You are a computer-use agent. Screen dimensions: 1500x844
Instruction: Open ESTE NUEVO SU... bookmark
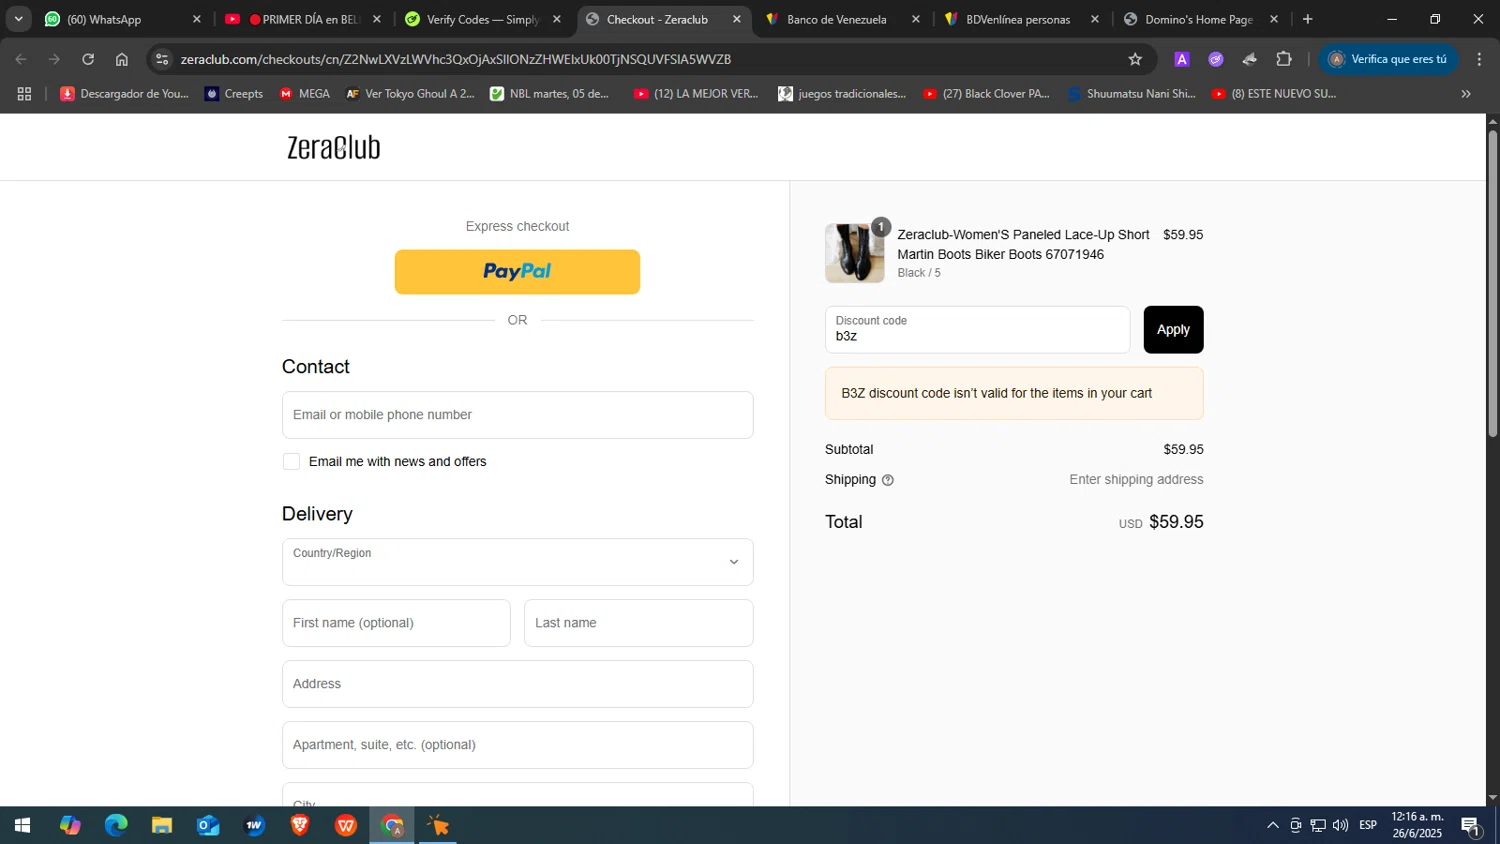tap(1274, 94)
